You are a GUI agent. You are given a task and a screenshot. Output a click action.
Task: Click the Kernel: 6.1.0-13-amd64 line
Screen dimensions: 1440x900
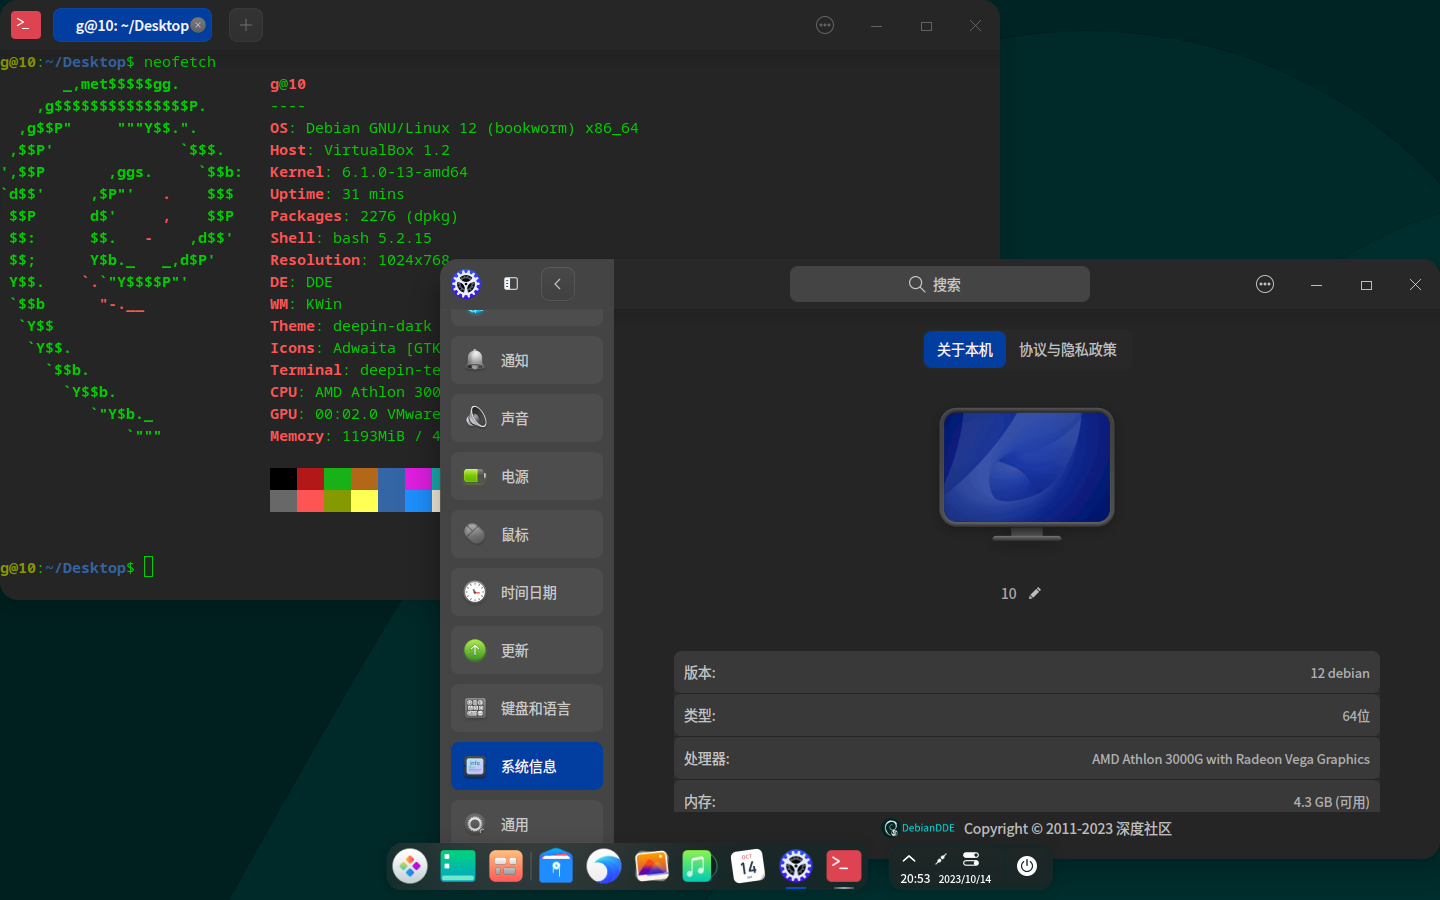click(x=369, y=172)
